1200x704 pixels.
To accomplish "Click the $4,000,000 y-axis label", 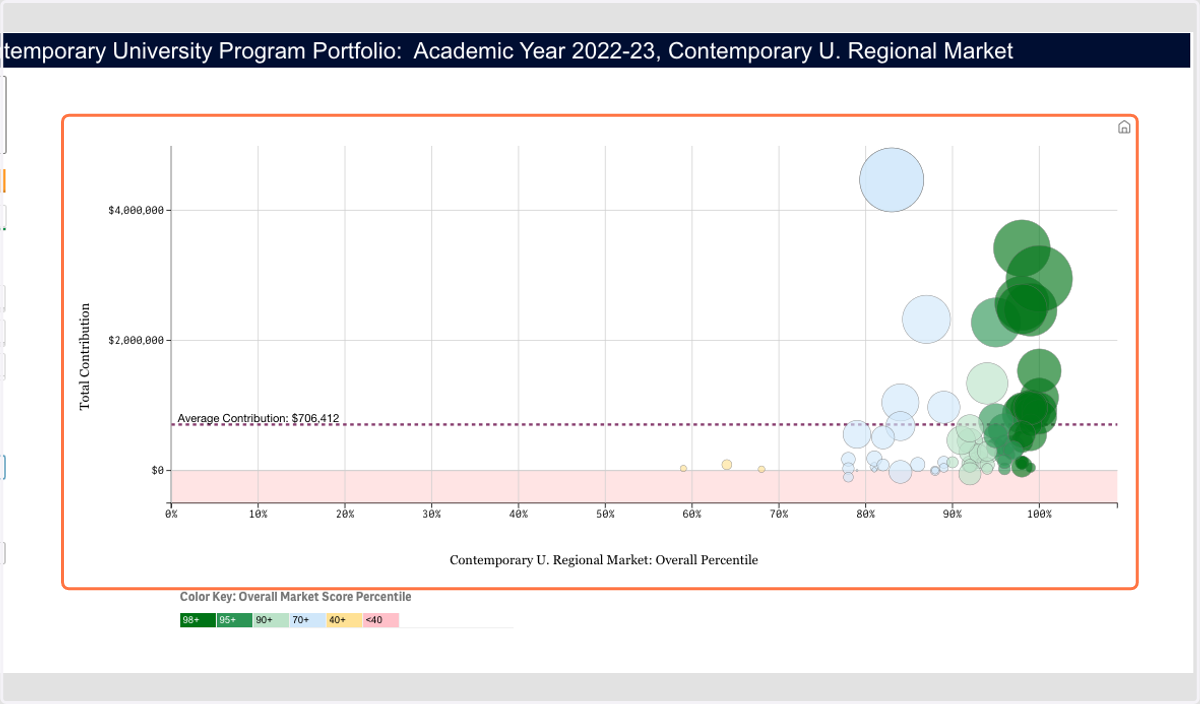I will click(135, 211).
